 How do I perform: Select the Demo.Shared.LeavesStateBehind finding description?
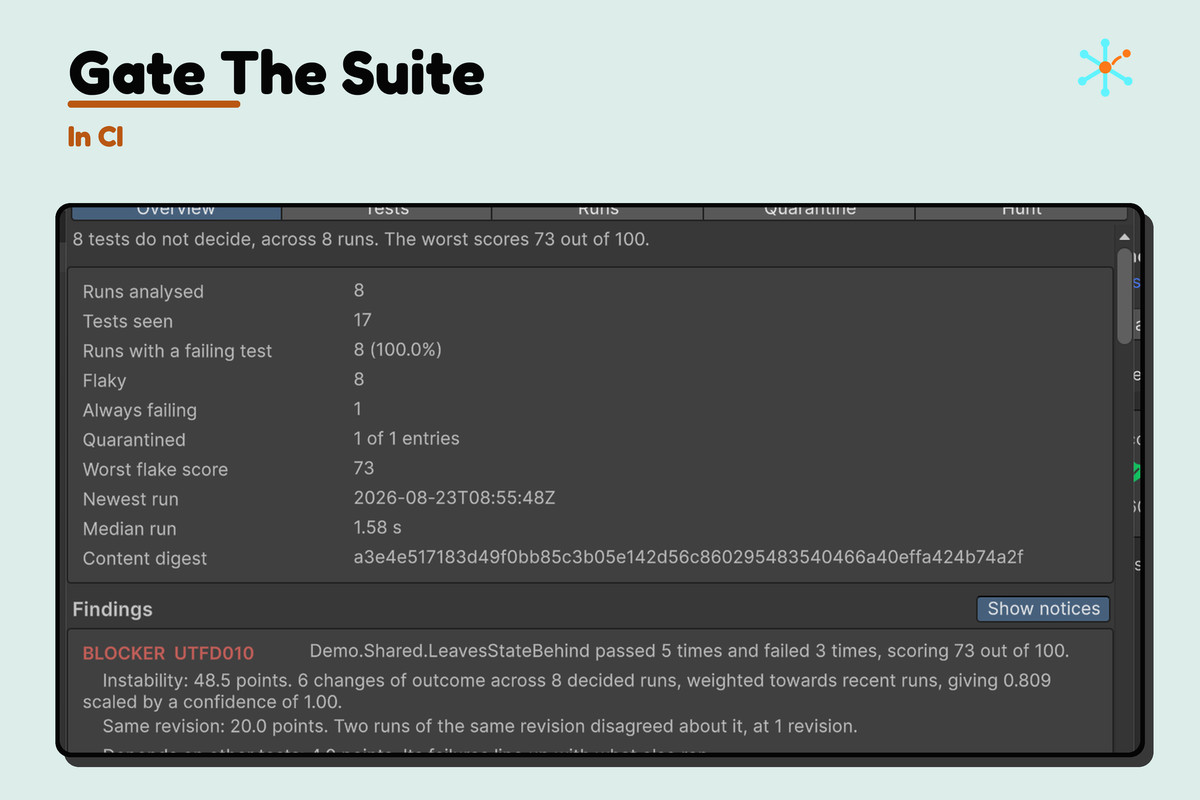[689, 651]
